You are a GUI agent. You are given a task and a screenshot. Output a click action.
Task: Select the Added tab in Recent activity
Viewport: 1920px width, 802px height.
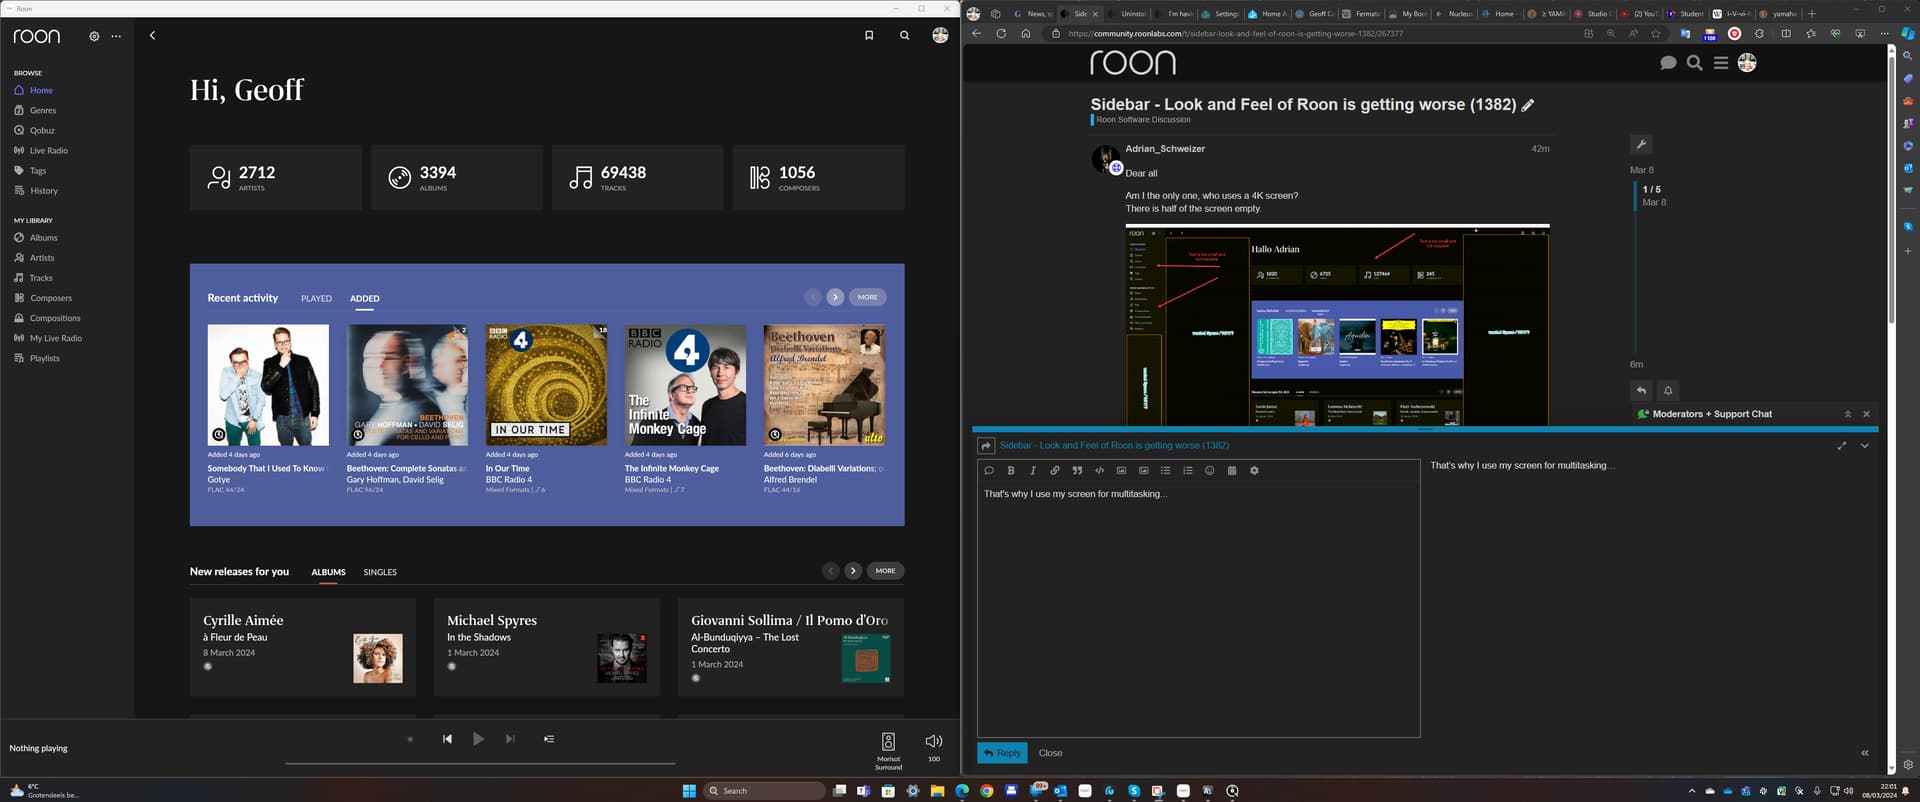(x=365, y=299)
